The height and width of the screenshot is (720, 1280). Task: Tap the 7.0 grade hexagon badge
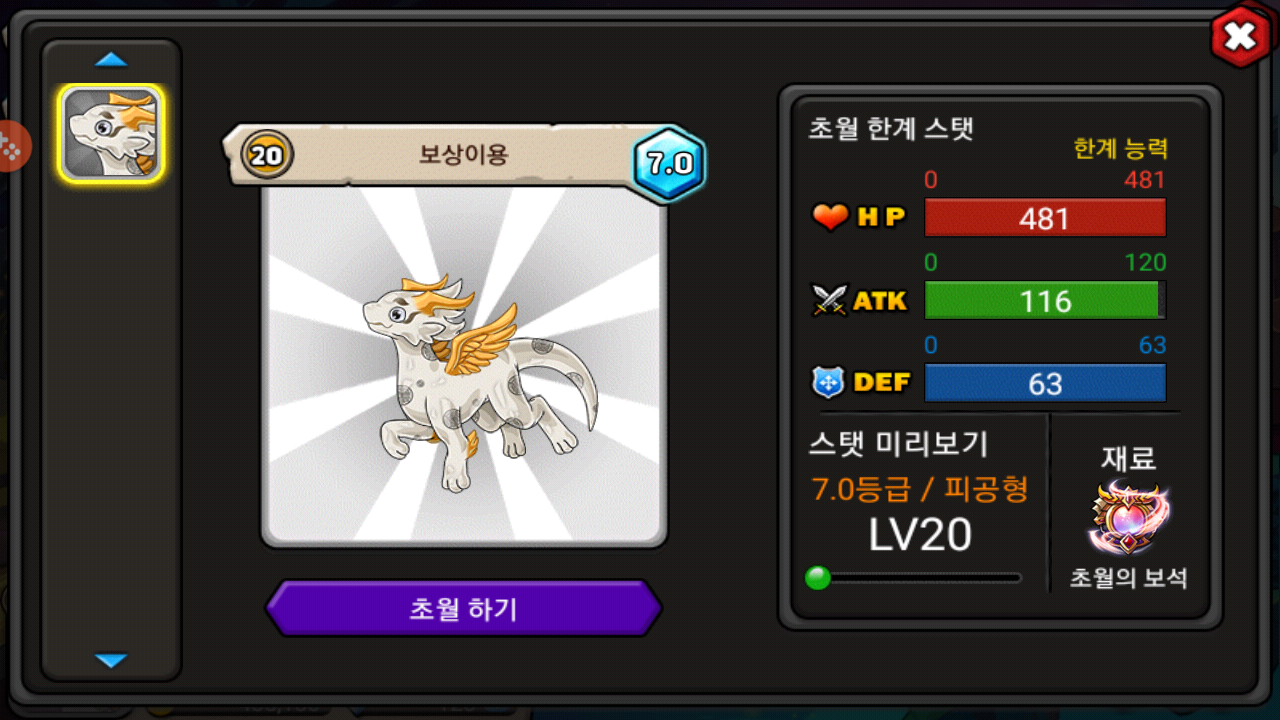point(669,163)
